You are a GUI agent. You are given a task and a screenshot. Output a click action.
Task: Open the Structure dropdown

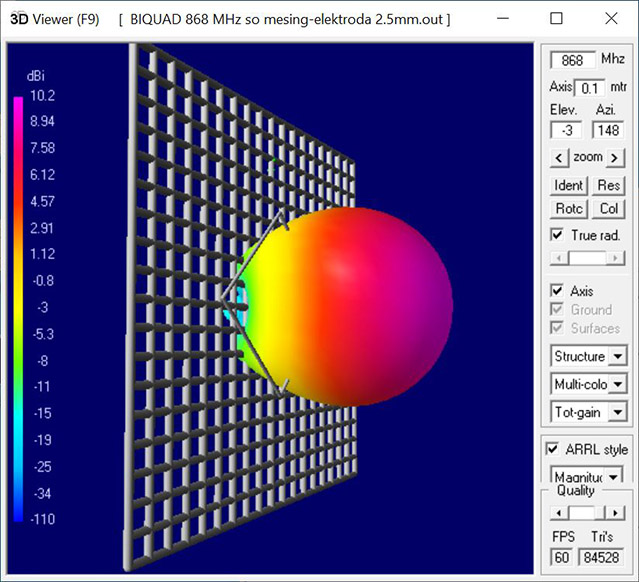click(617, 356)
